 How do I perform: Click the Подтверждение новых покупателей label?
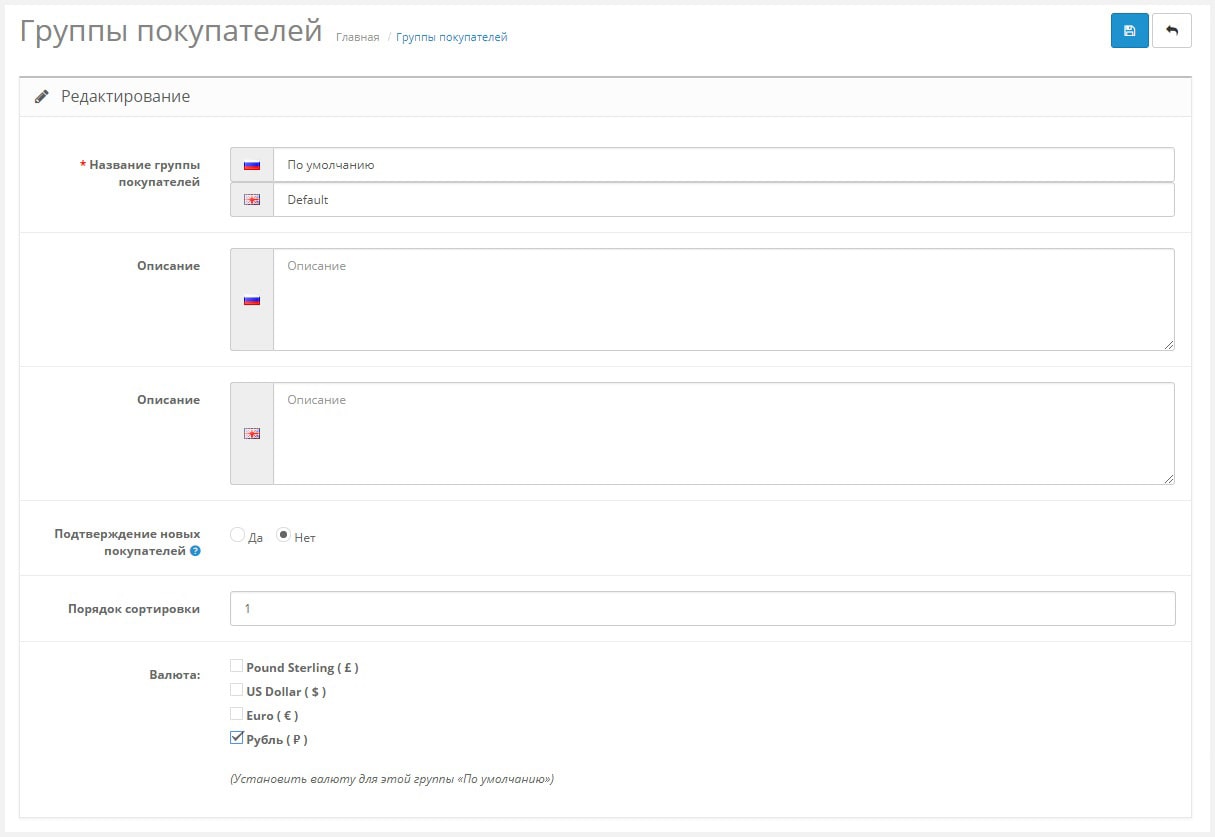(x=127, y=542)
